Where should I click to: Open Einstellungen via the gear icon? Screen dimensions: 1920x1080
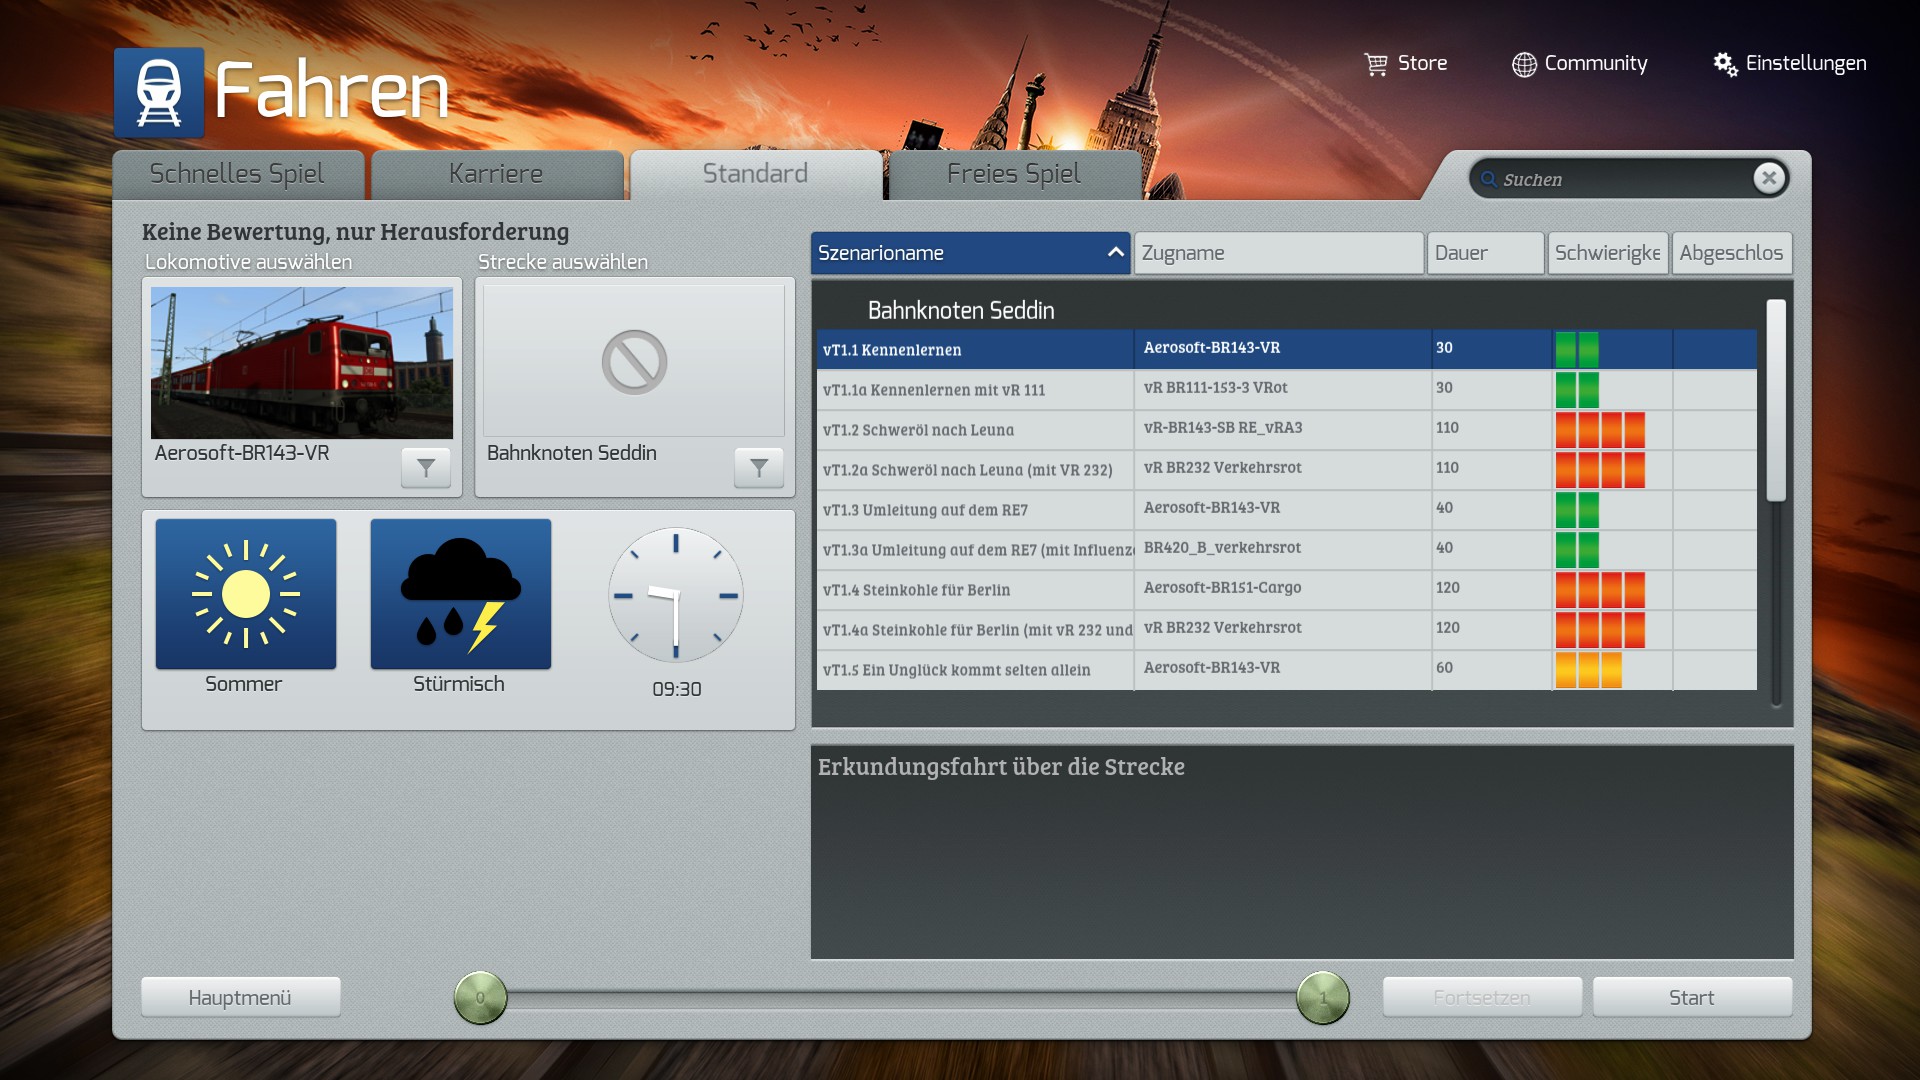[1725, 64]
